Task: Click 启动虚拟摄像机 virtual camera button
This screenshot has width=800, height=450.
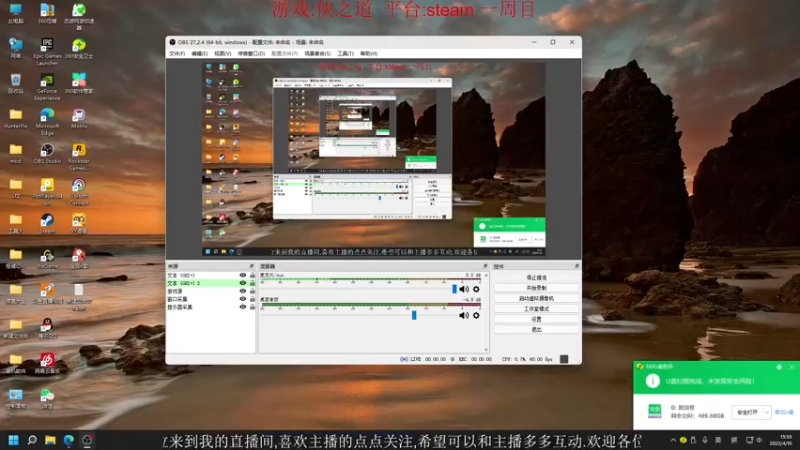Action: pyautogui.click(x=536, y=298)
